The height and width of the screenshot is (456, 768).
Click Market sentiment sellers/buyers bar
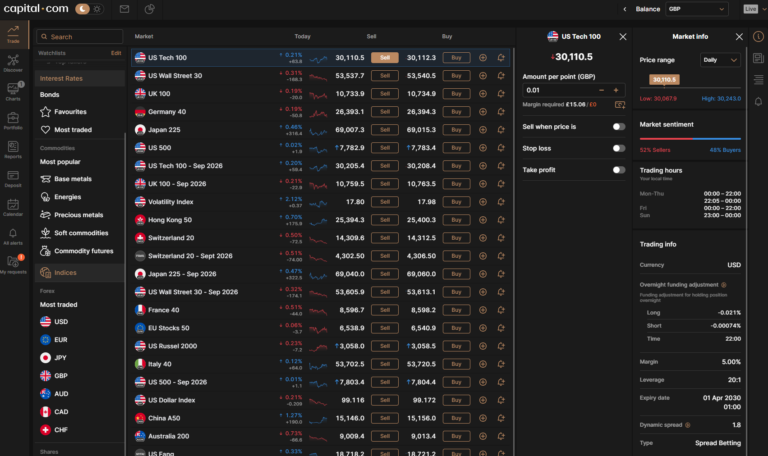click(x=690, y=139)
